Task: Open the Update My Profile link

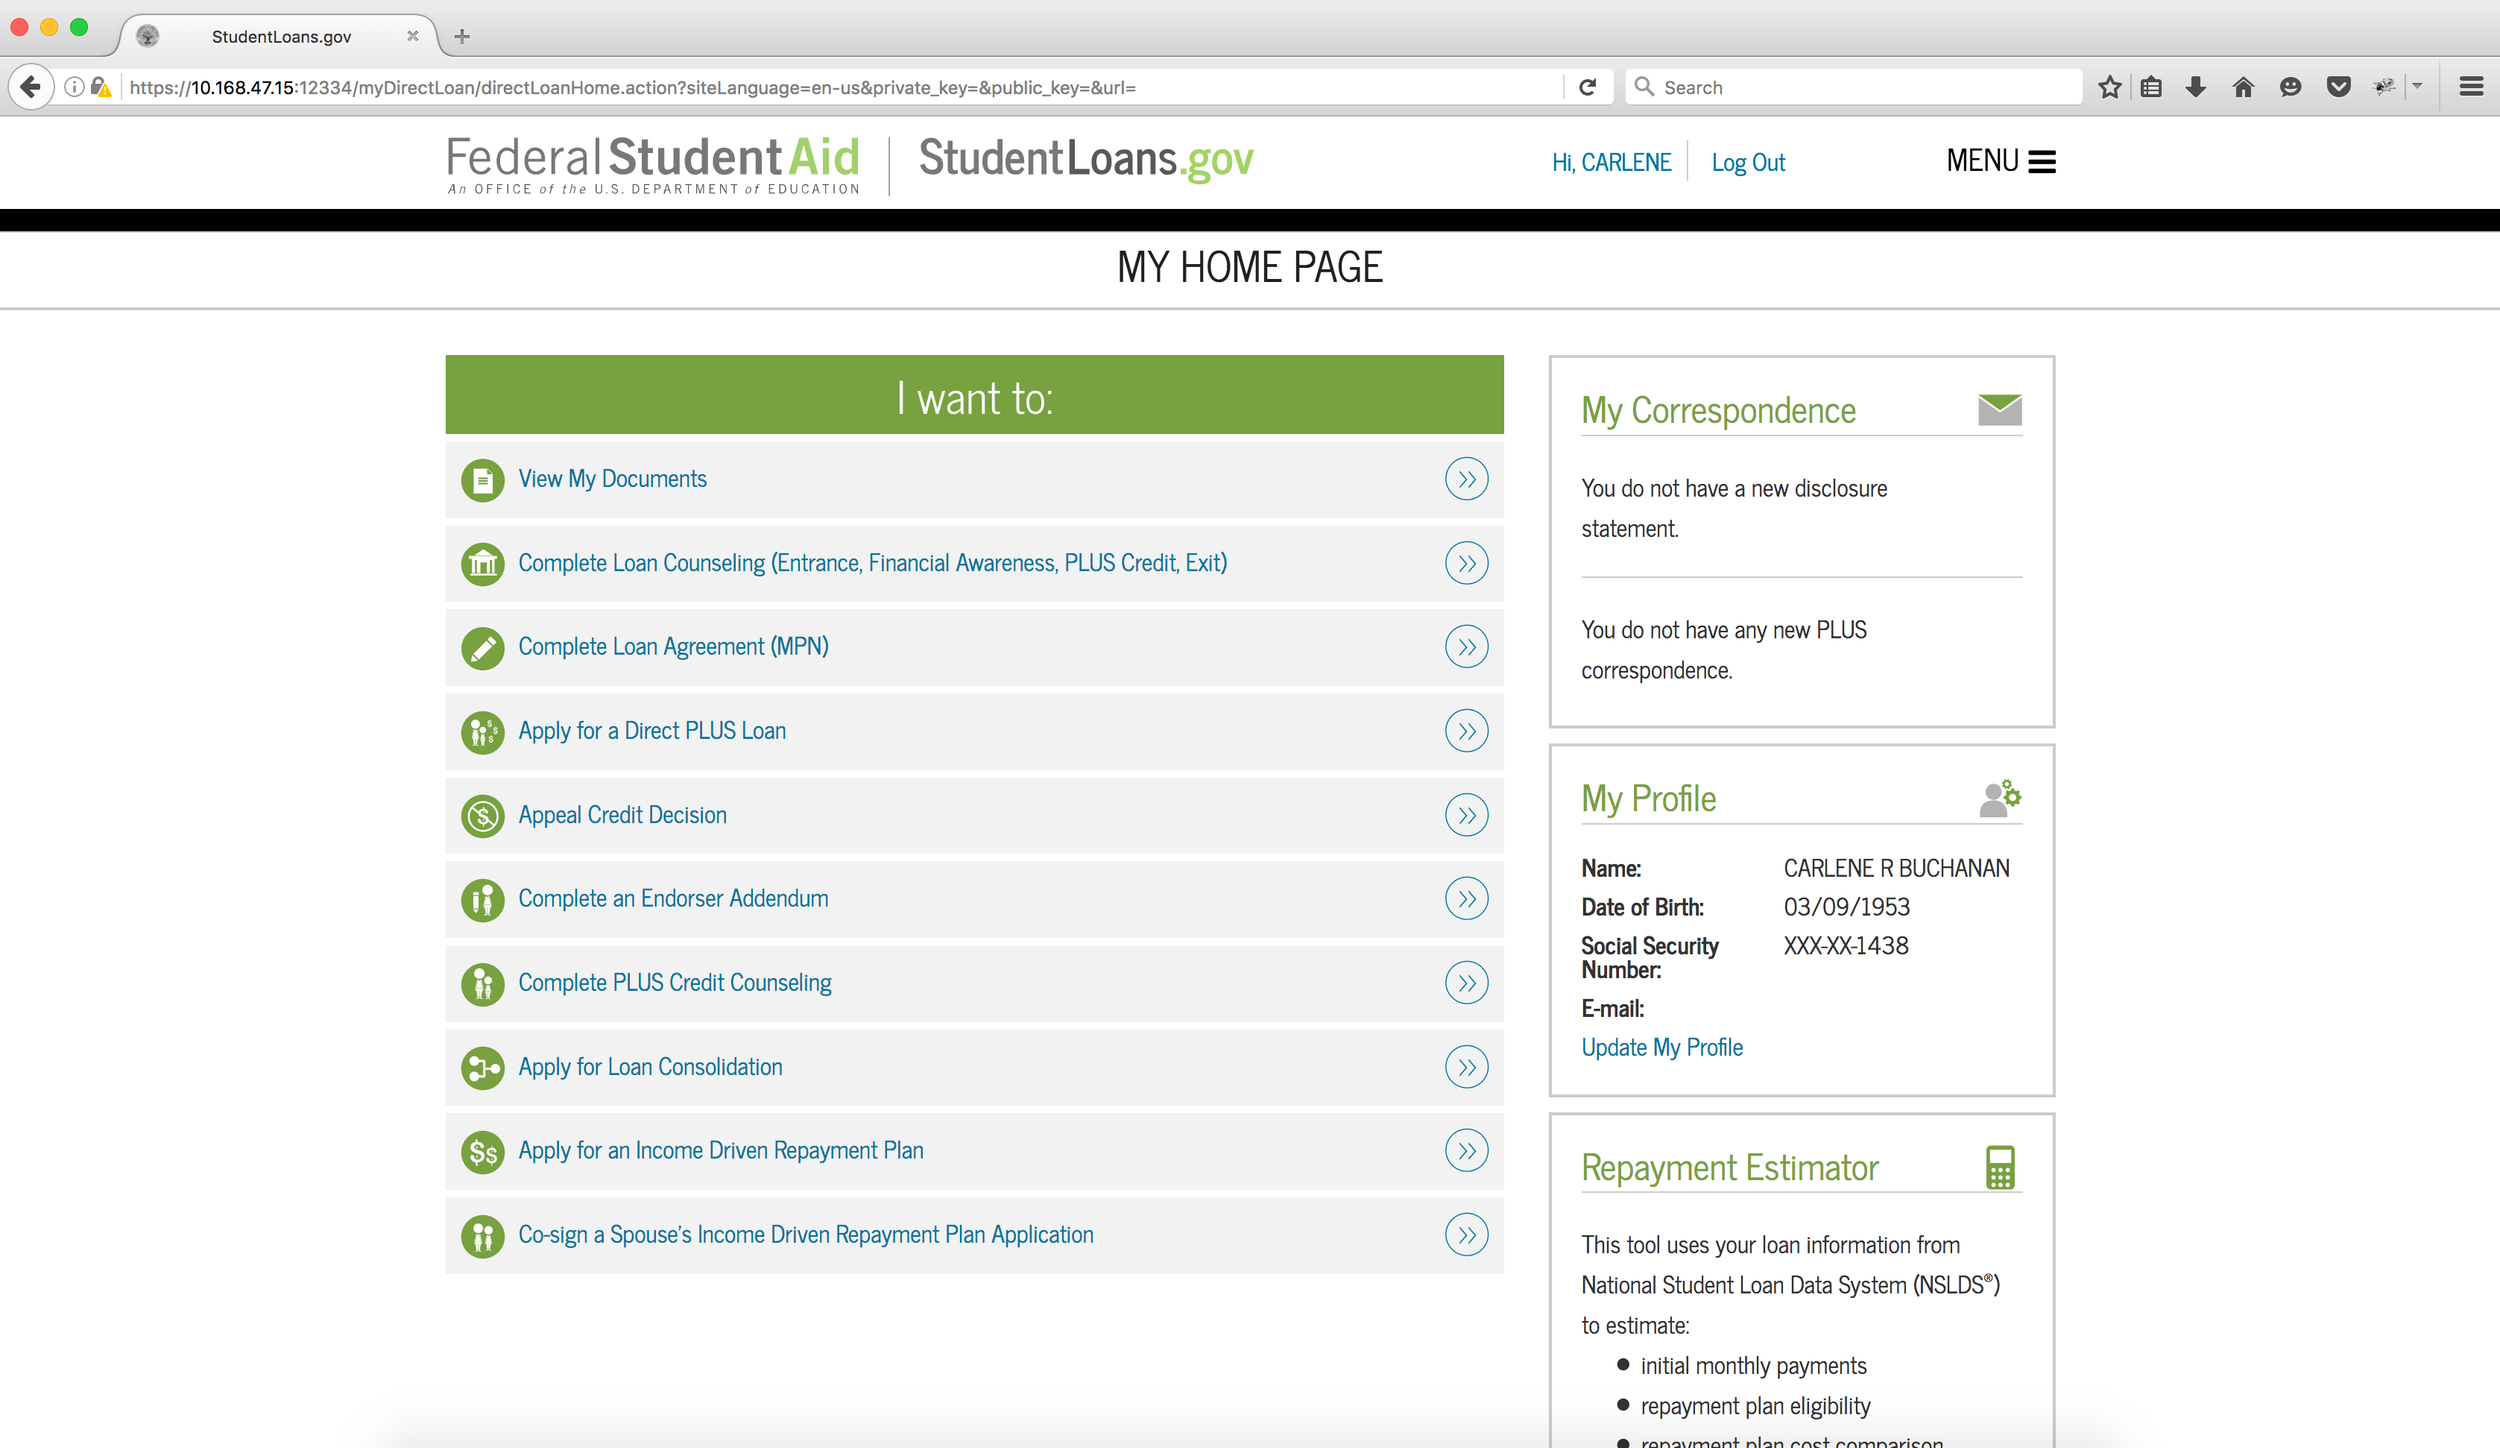Action: pos(1661,1047)
